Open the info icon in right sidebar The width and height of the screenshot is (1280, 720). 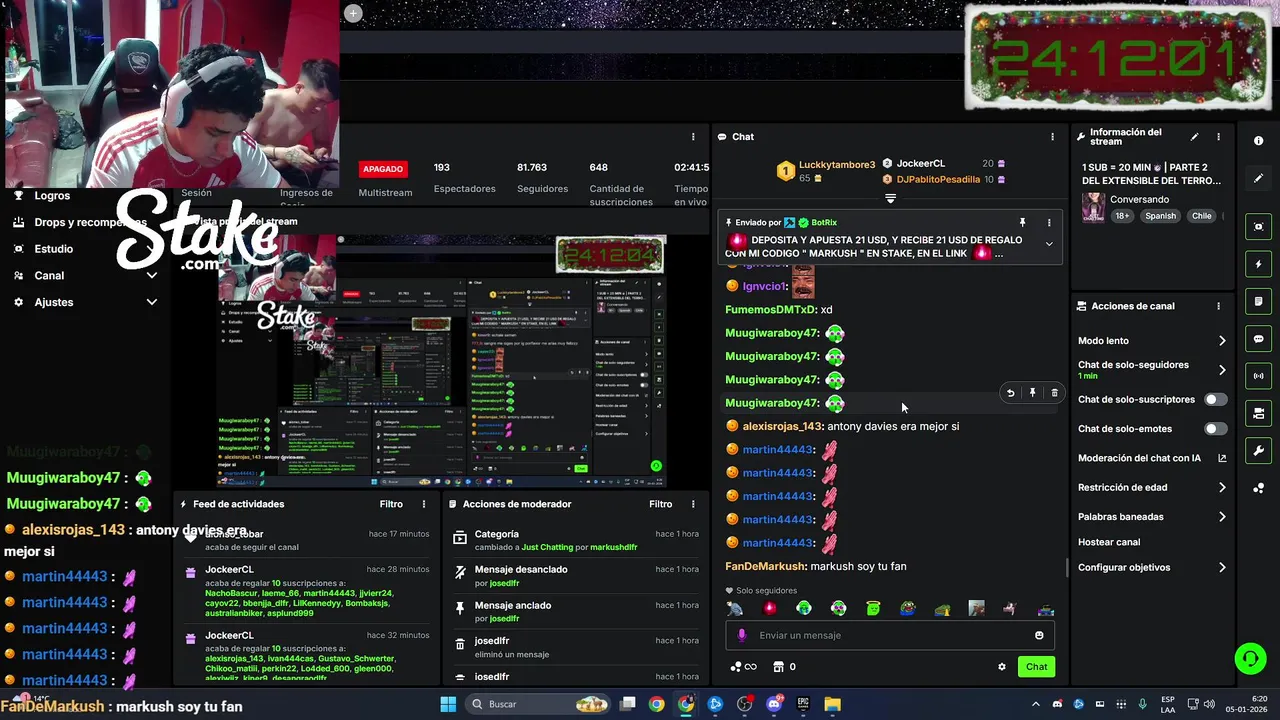1258,141
